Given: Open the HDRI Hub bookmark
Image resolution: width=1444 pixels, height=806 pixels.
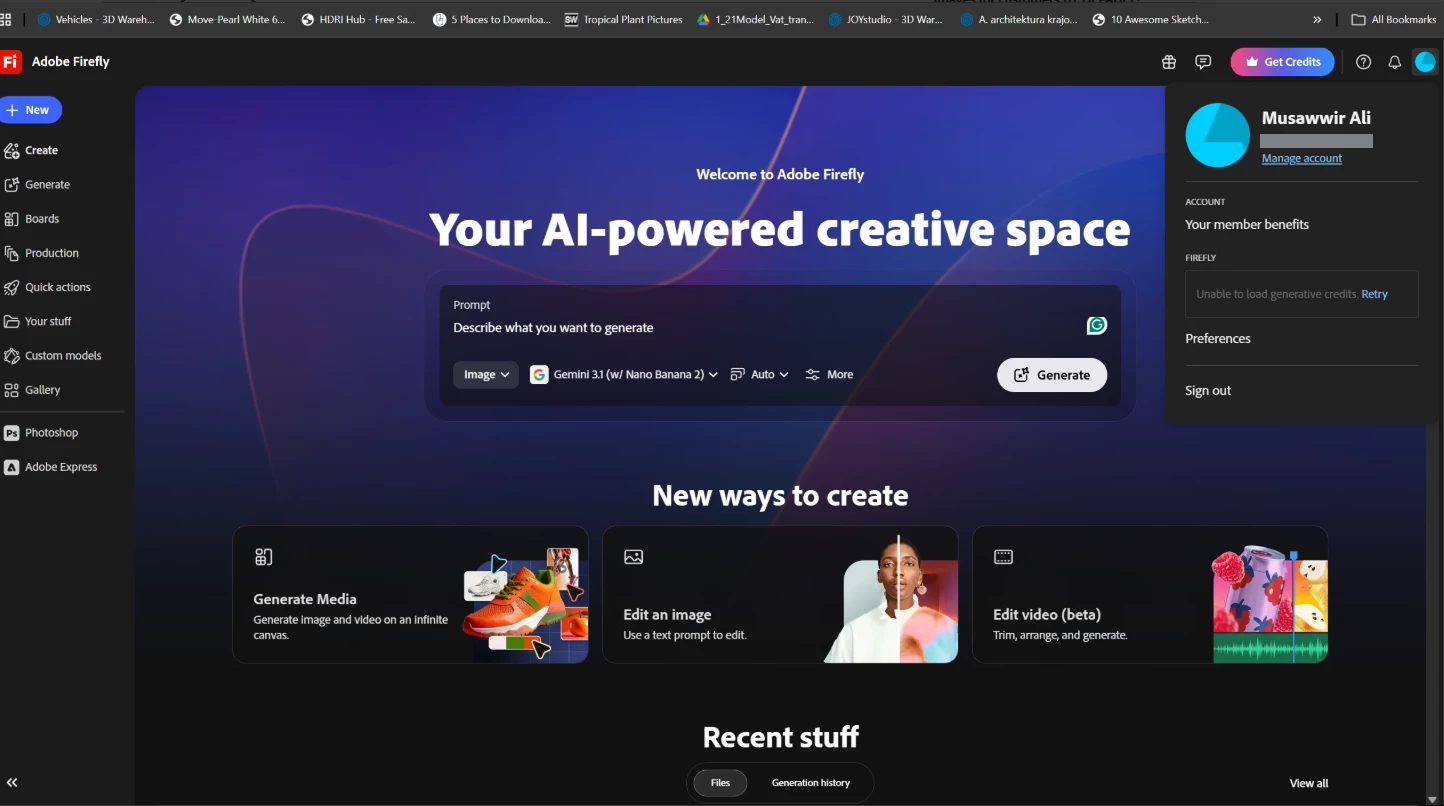Looking at the screenshot, I should (x=359, y=19).
